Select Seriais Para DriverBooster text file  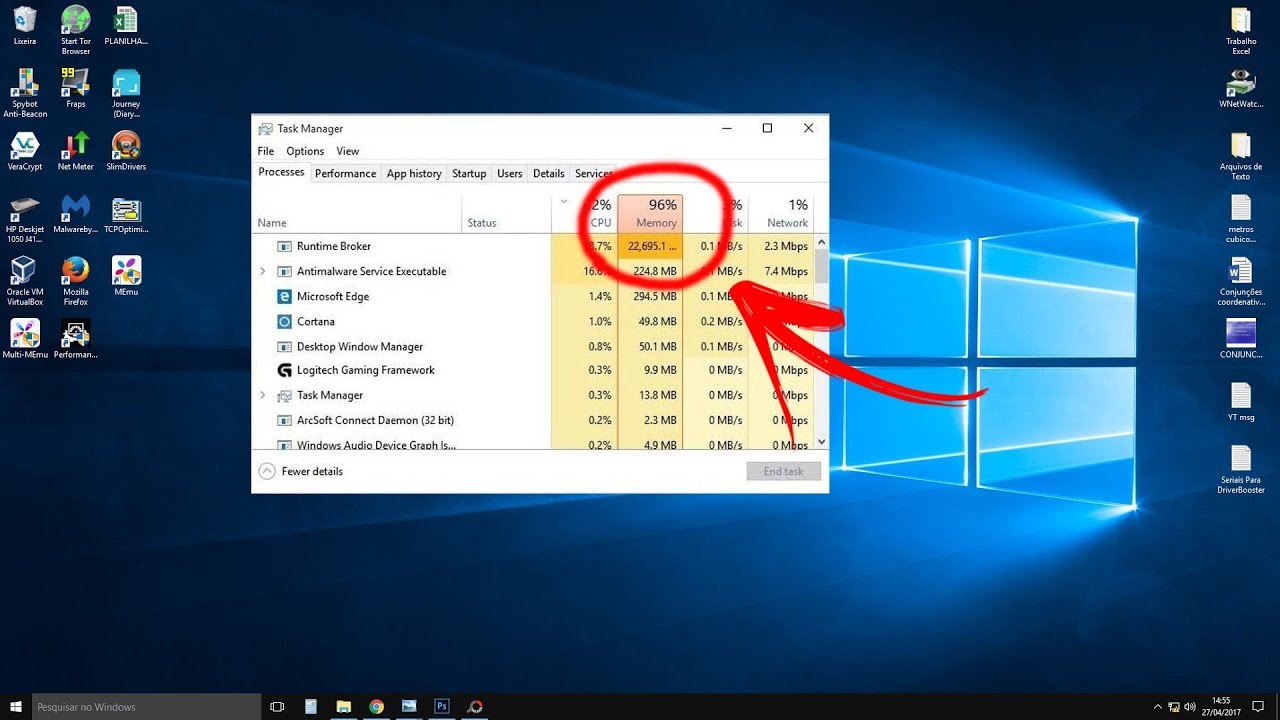[x=1240, y=470]
